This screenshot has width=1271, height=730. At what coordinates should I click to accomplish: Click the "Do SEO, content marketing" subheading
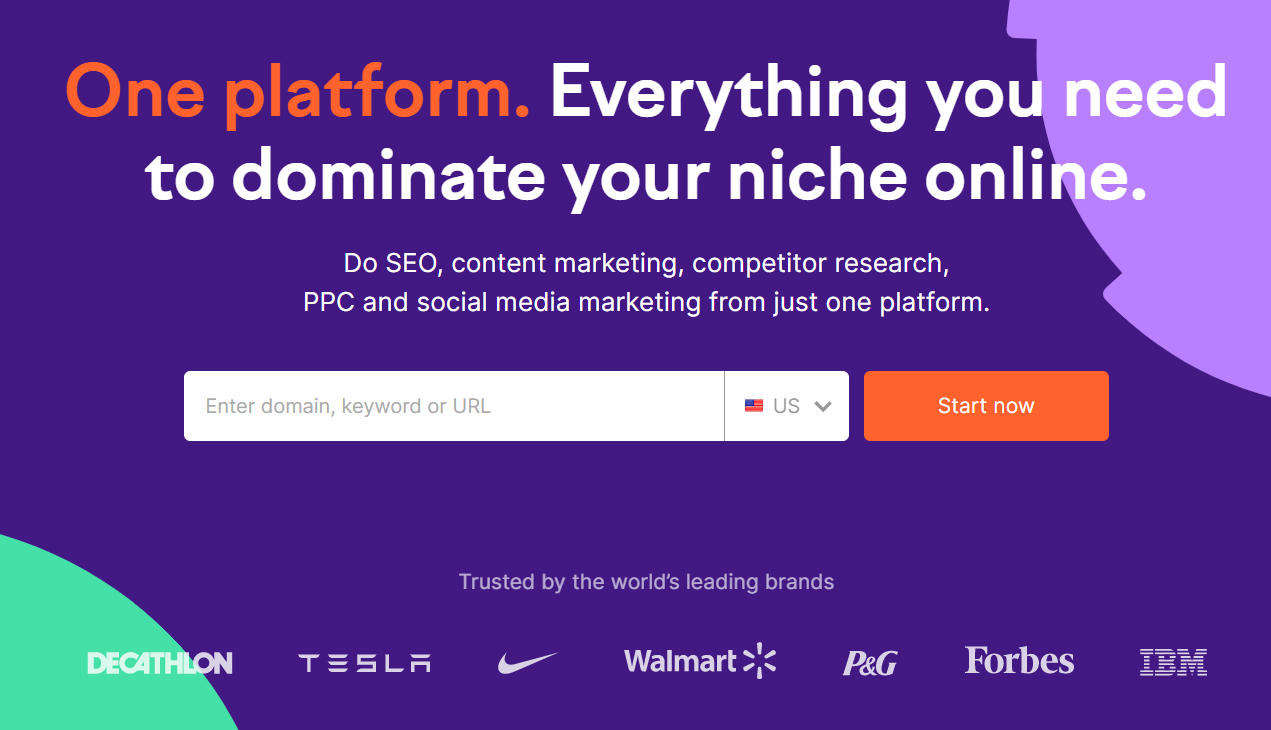(646, 264)
